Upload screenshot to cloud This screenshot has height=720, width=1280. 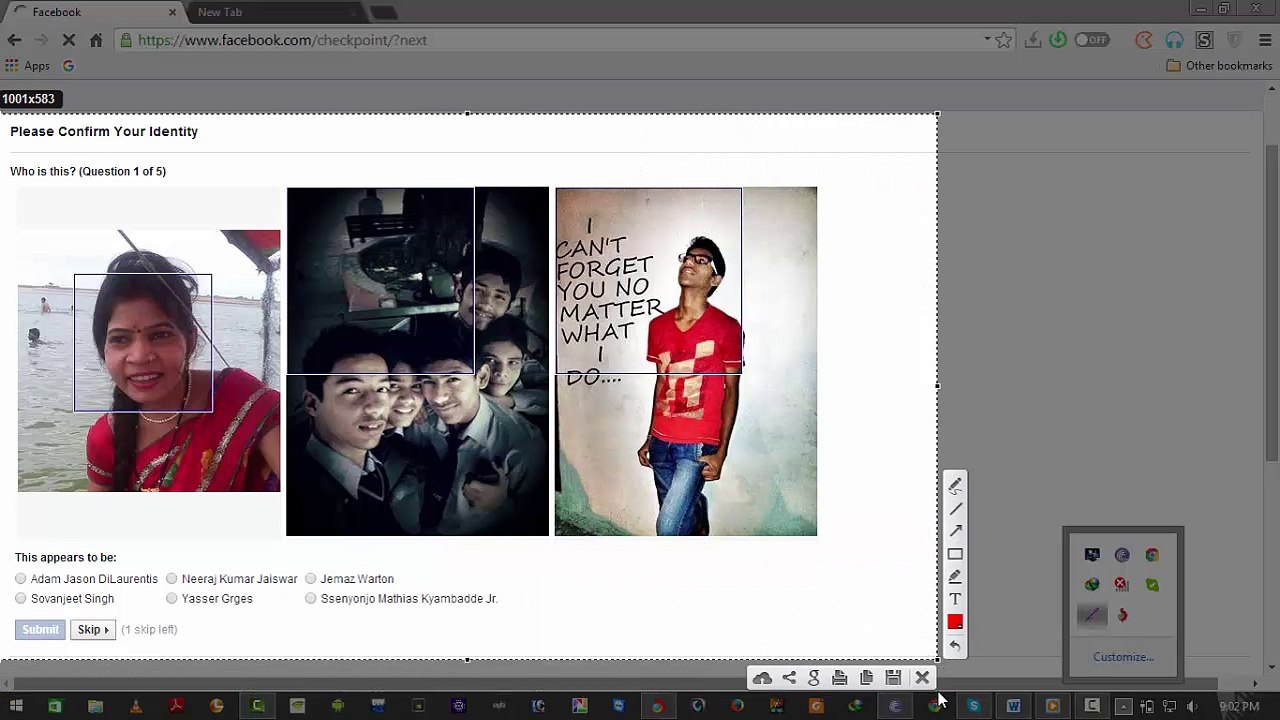[762, 678]
